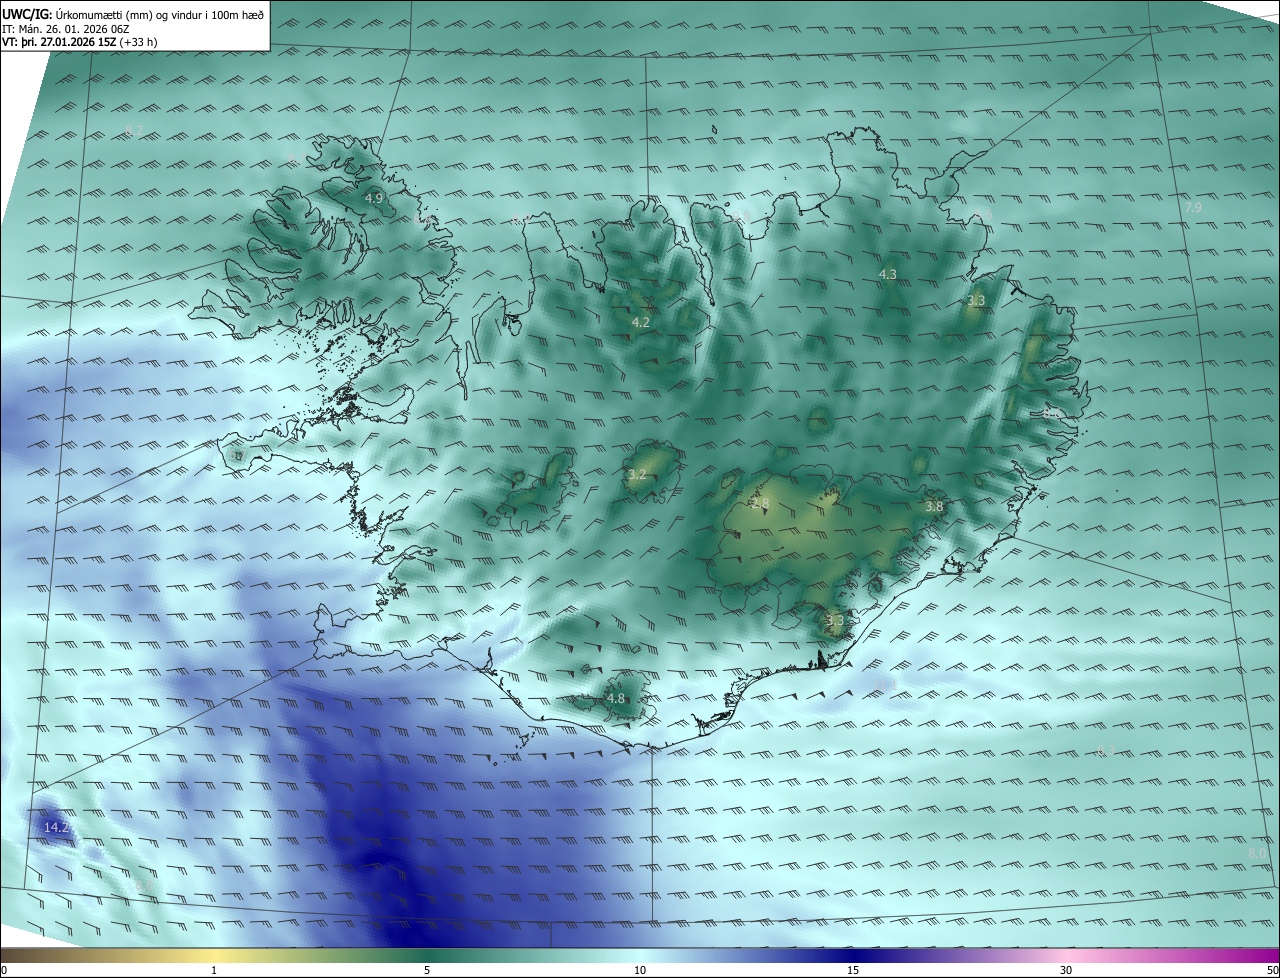This screenshot has width=1280, height=978.
Task: Click the 3.3 value label in northeast Iceland
Action: click(x=977, y=300)
